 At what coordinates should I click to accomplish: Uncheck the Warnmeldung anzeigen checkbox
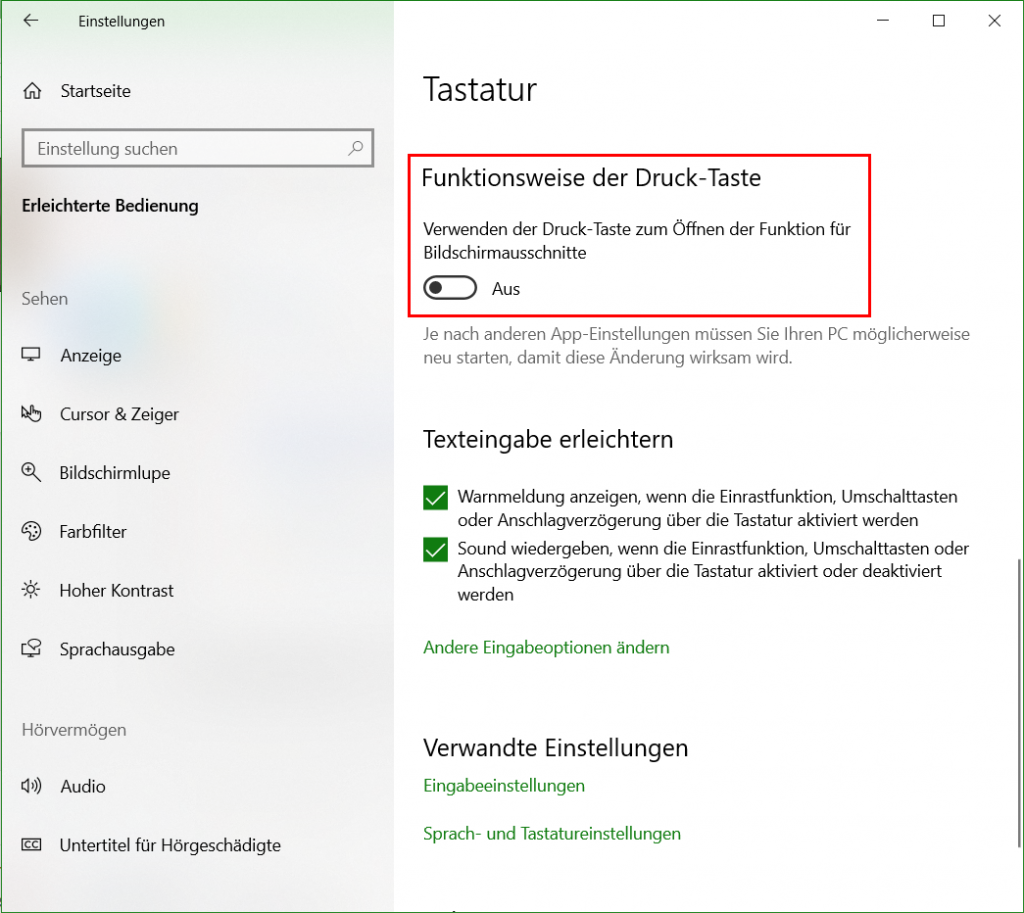click(434, 497)
